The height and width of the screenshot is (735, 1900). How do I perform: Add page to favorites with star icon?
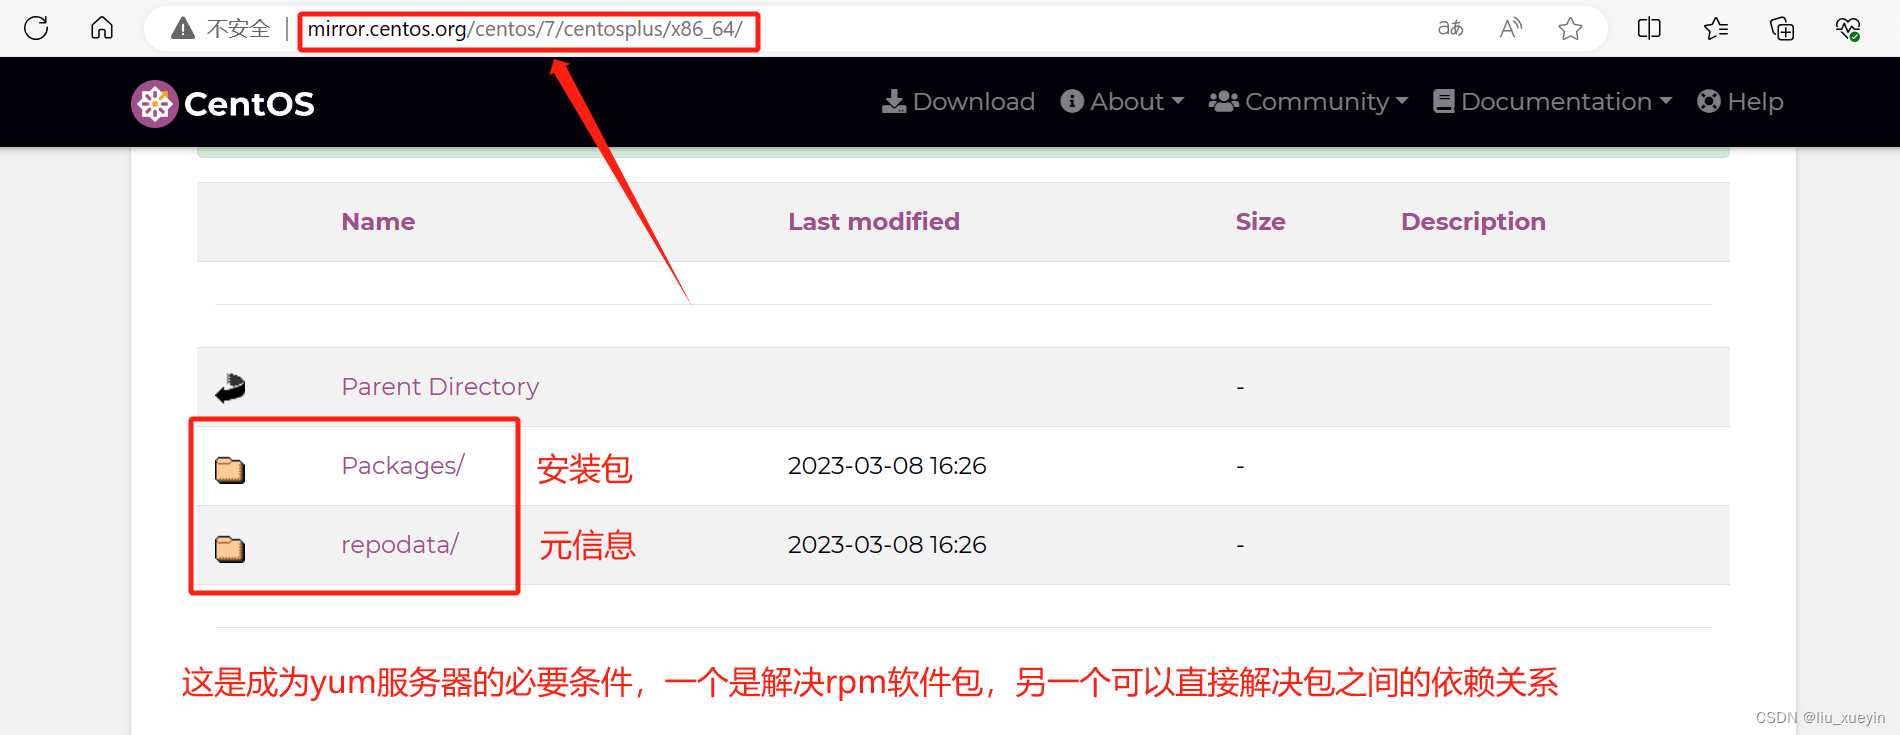coord(1570,28)
